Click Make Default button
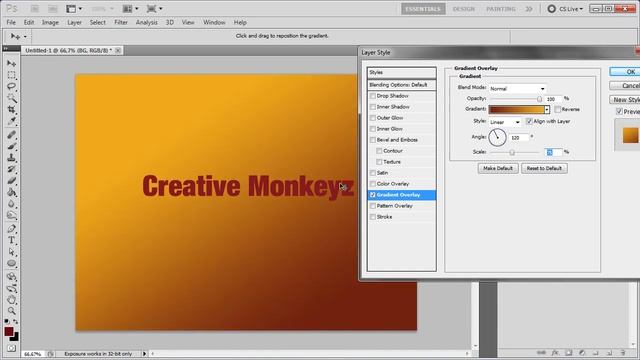Screen dimensions: 640x360 [x=498, y=168]
